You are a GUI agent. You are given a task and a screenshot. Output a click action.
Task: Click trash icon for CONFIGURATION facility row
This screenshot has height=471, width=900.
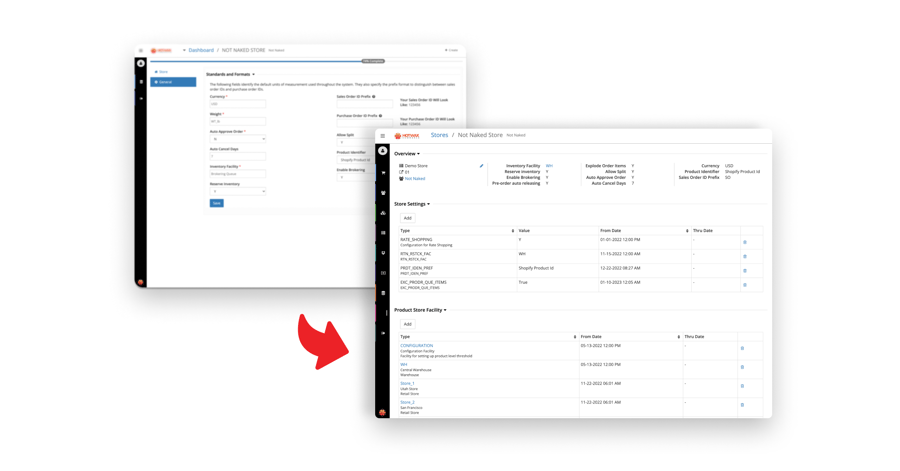pyautogui.click(x=742, y=348)
